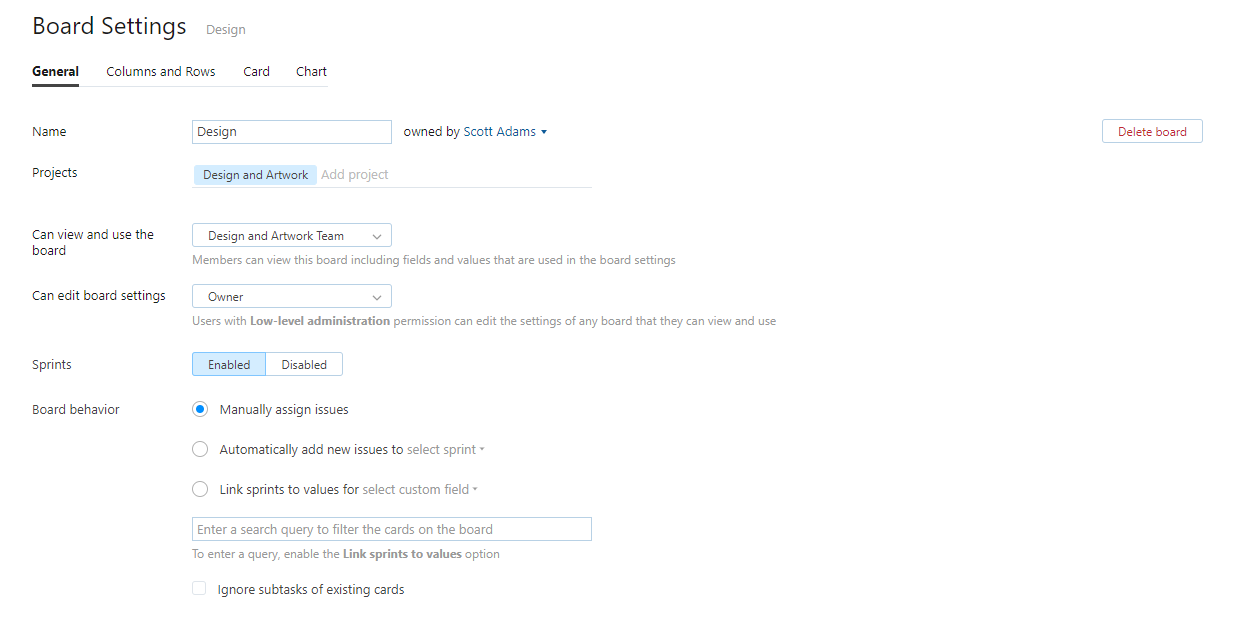The width and height of the screenshot is (1234, 619).
Task: Open the select custom field dropdown
Action: pos(419,490)
